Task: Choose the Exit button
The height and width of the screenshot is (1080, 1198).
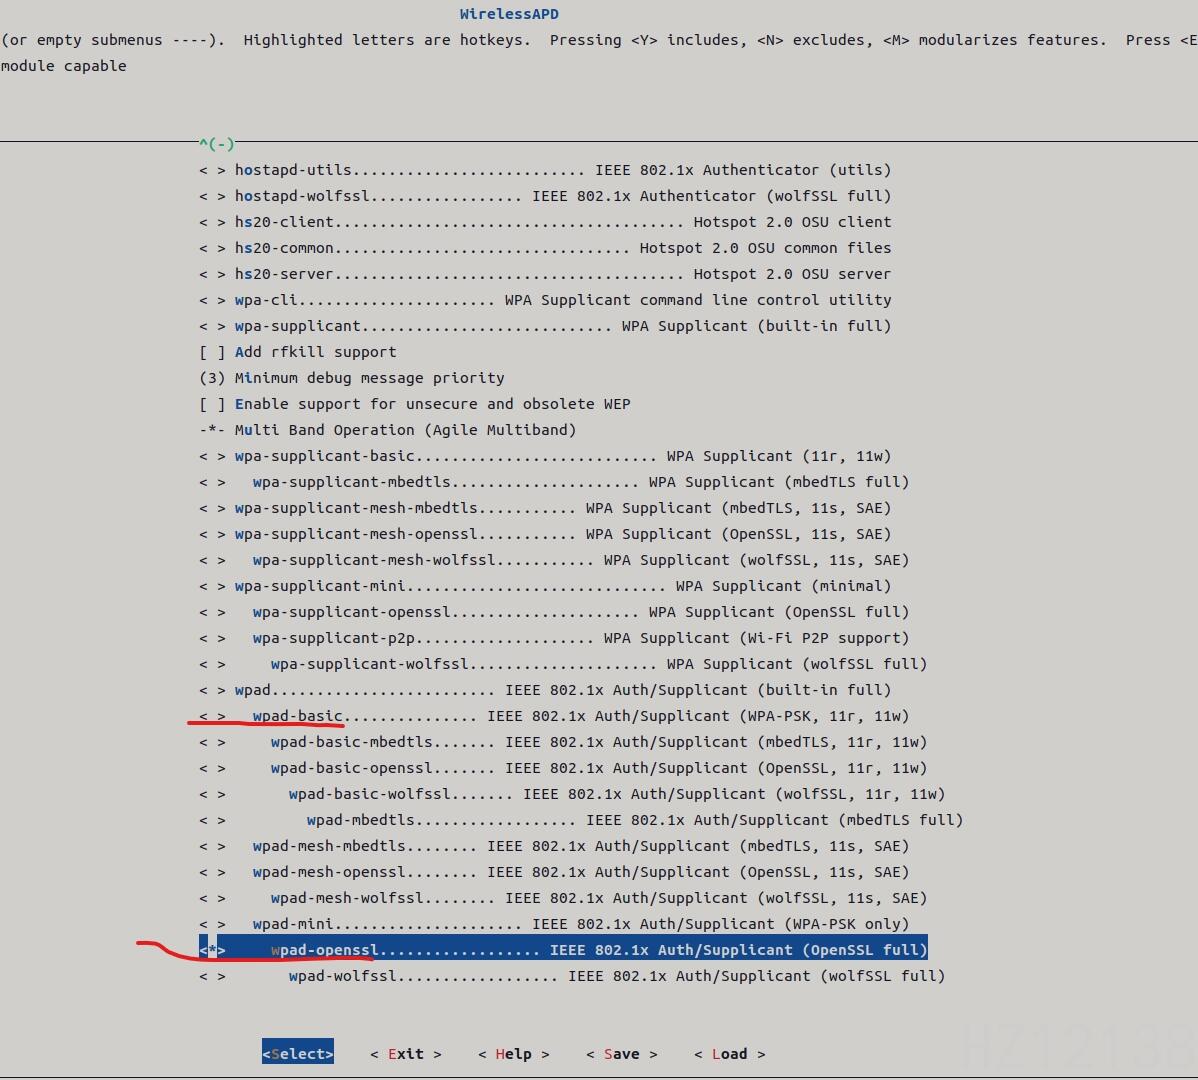Action: point(405,1053)
